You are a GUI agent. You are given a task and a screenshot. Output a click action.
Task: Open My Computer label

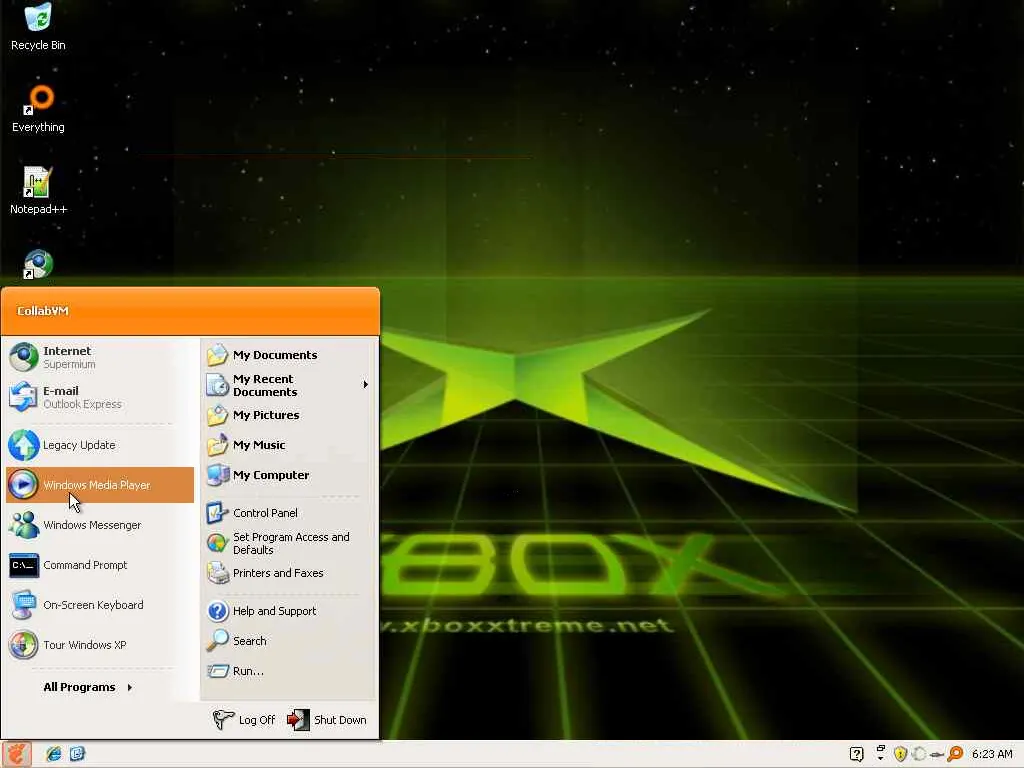(x=271, y=475)
